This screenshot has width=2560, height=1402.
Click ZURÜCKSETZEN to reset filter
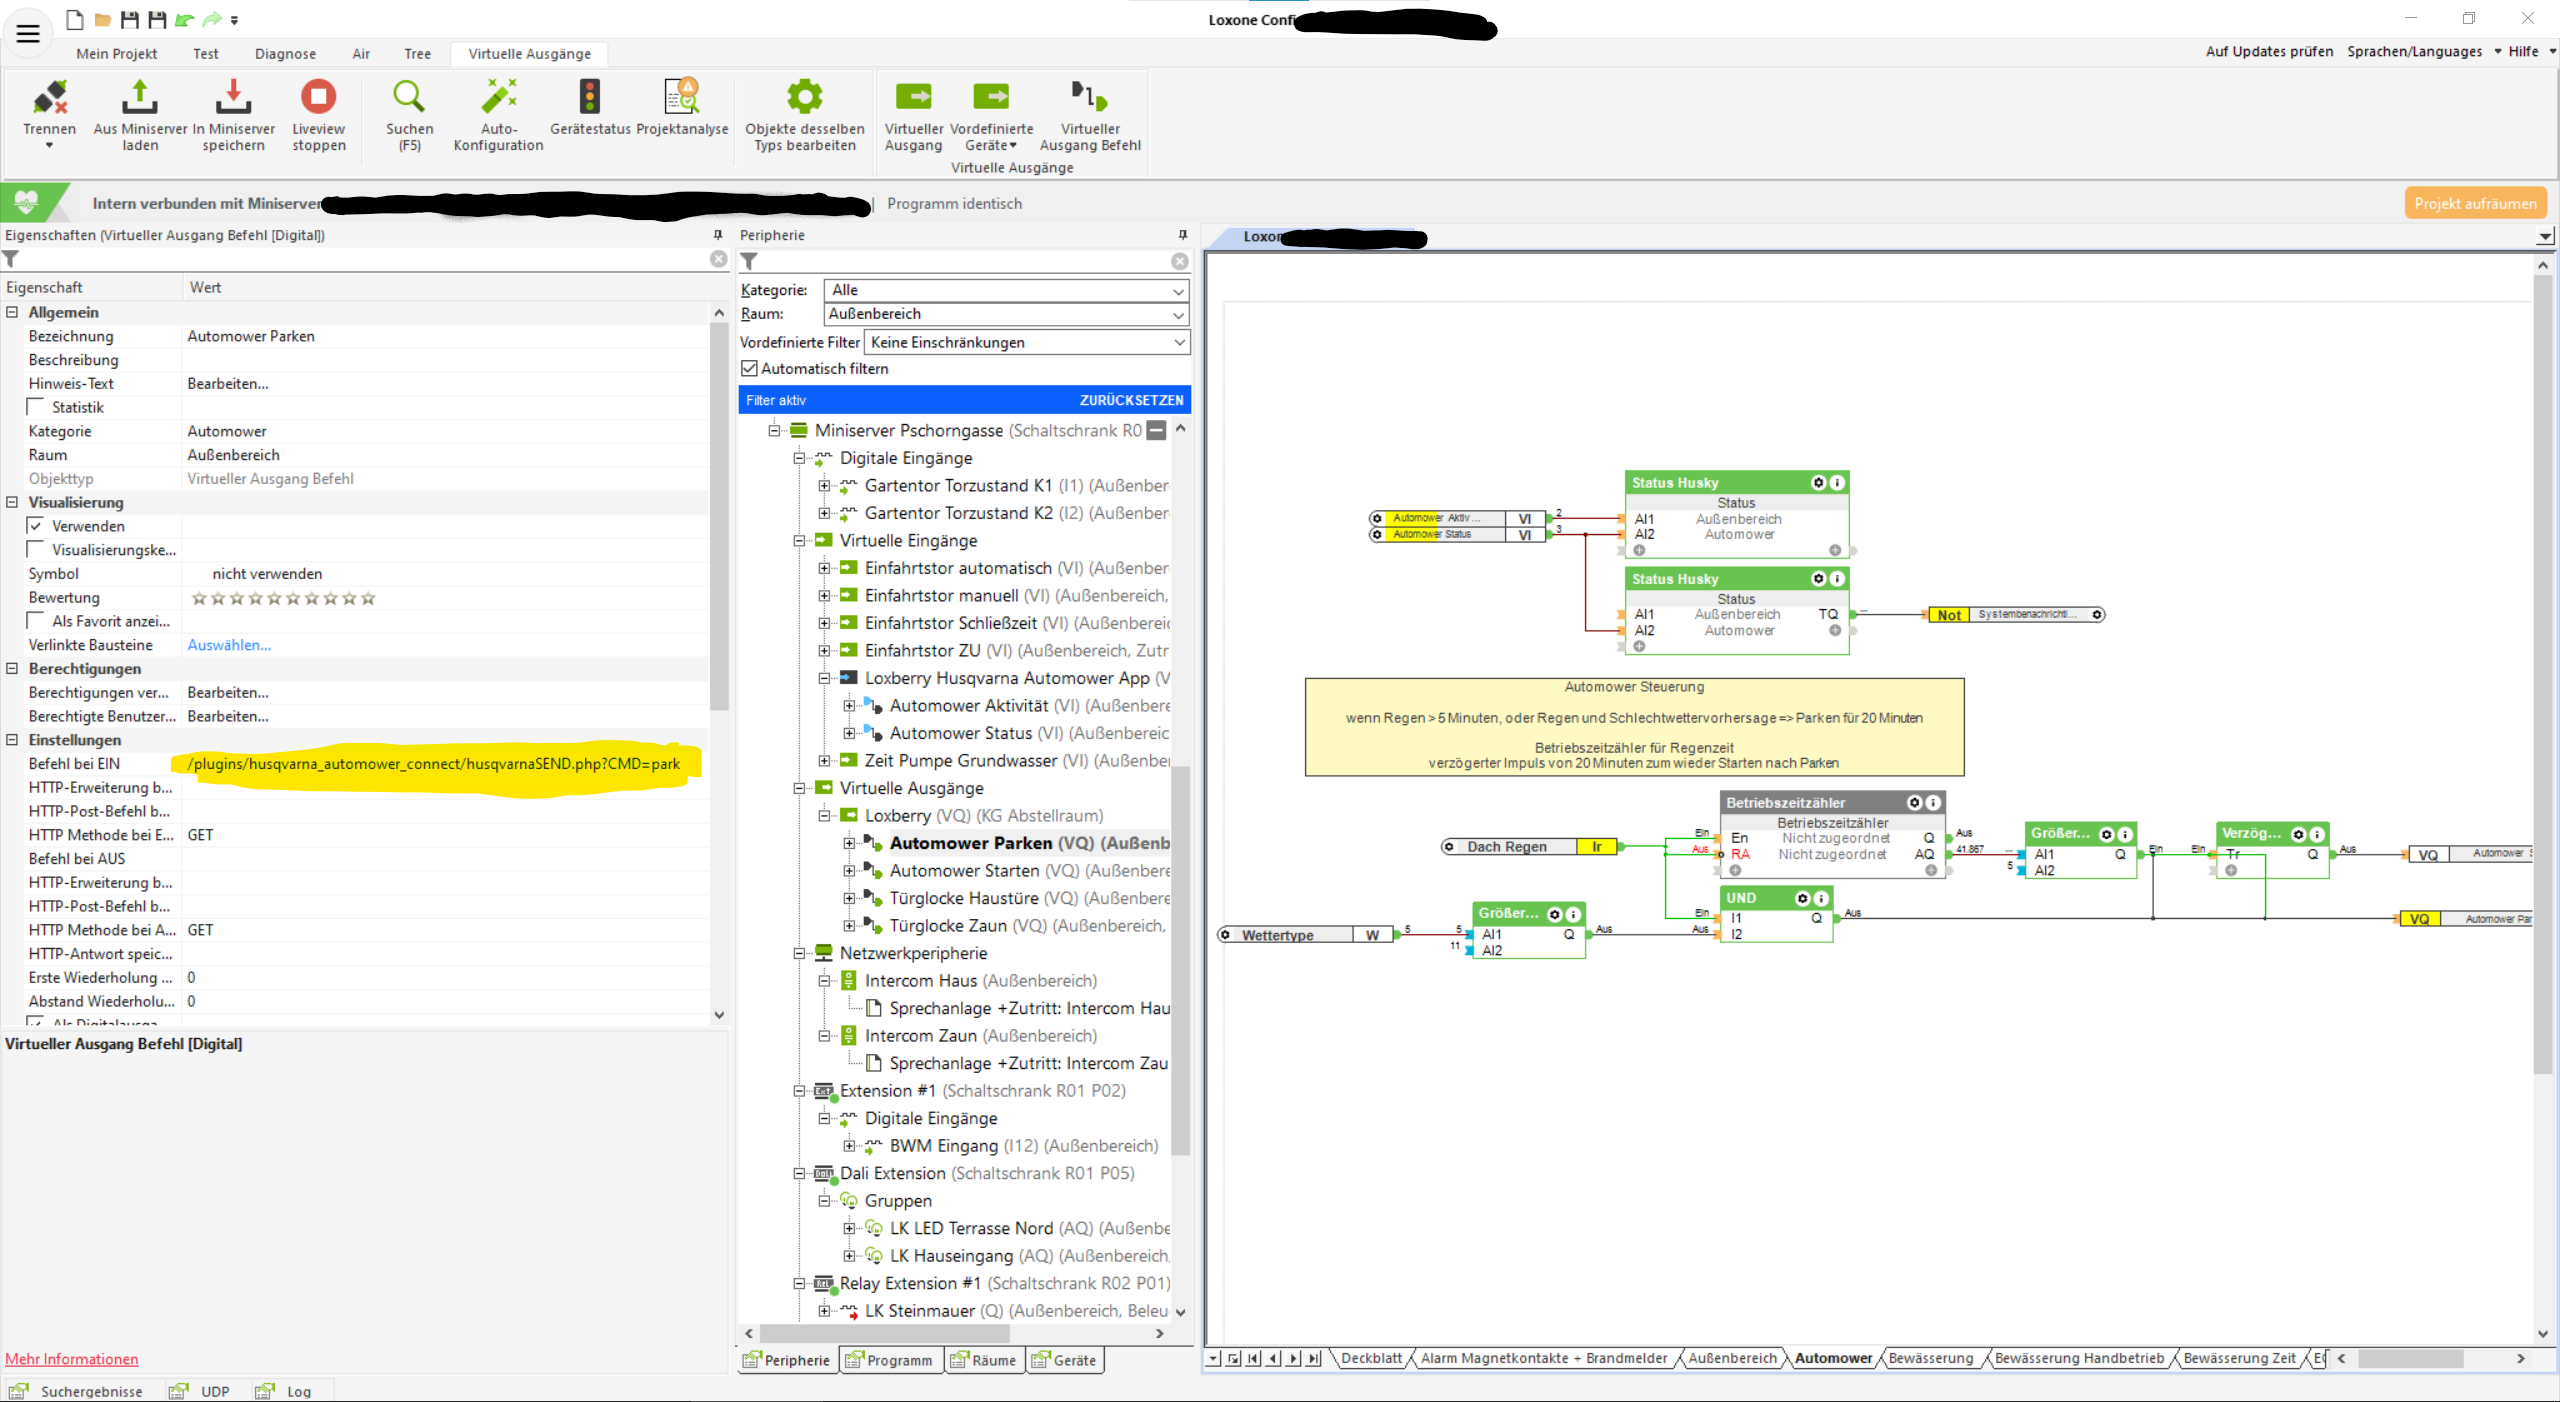(1131, 400)
